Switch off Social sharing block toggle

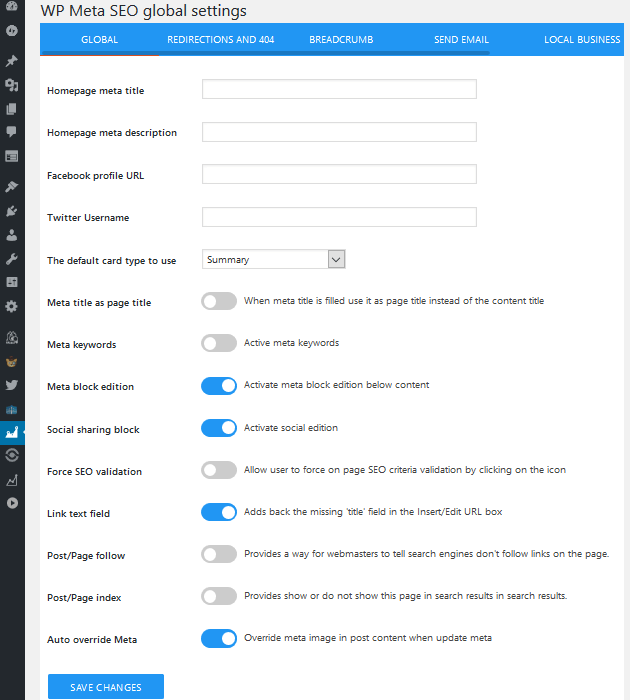point(219,428)
